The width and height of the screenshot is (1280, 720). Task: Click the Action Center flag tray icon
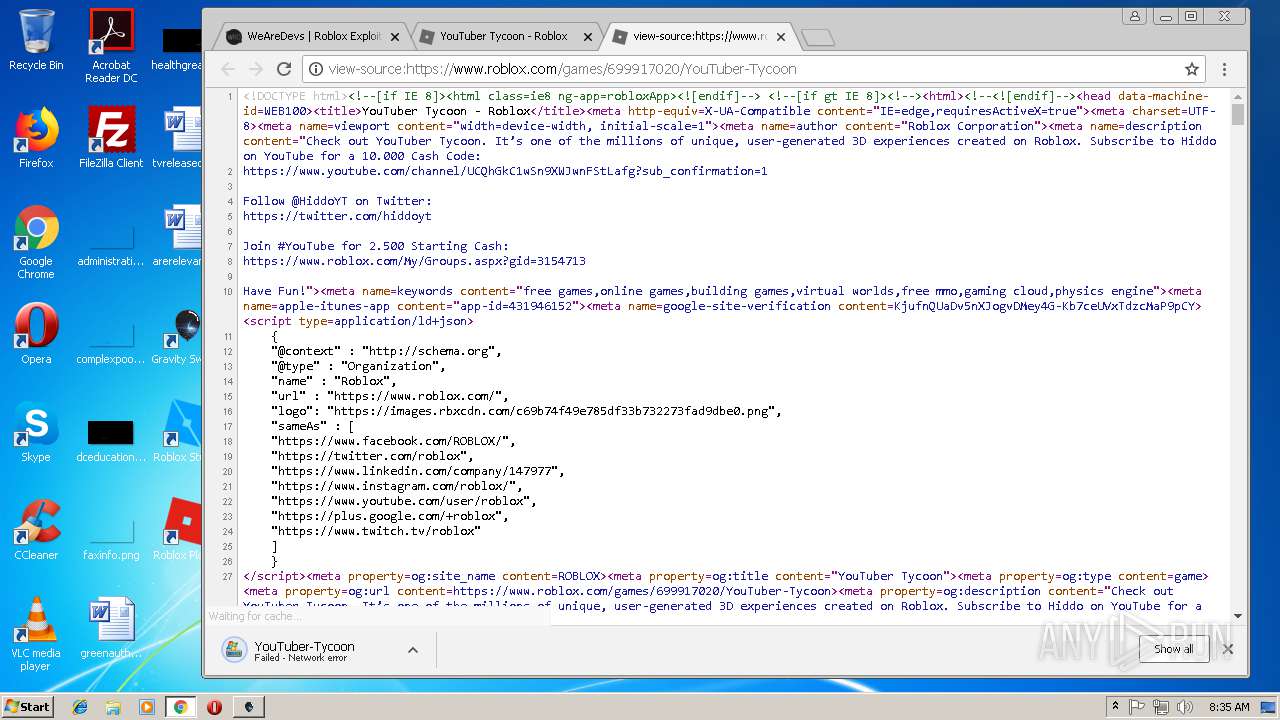point(1137,707)
